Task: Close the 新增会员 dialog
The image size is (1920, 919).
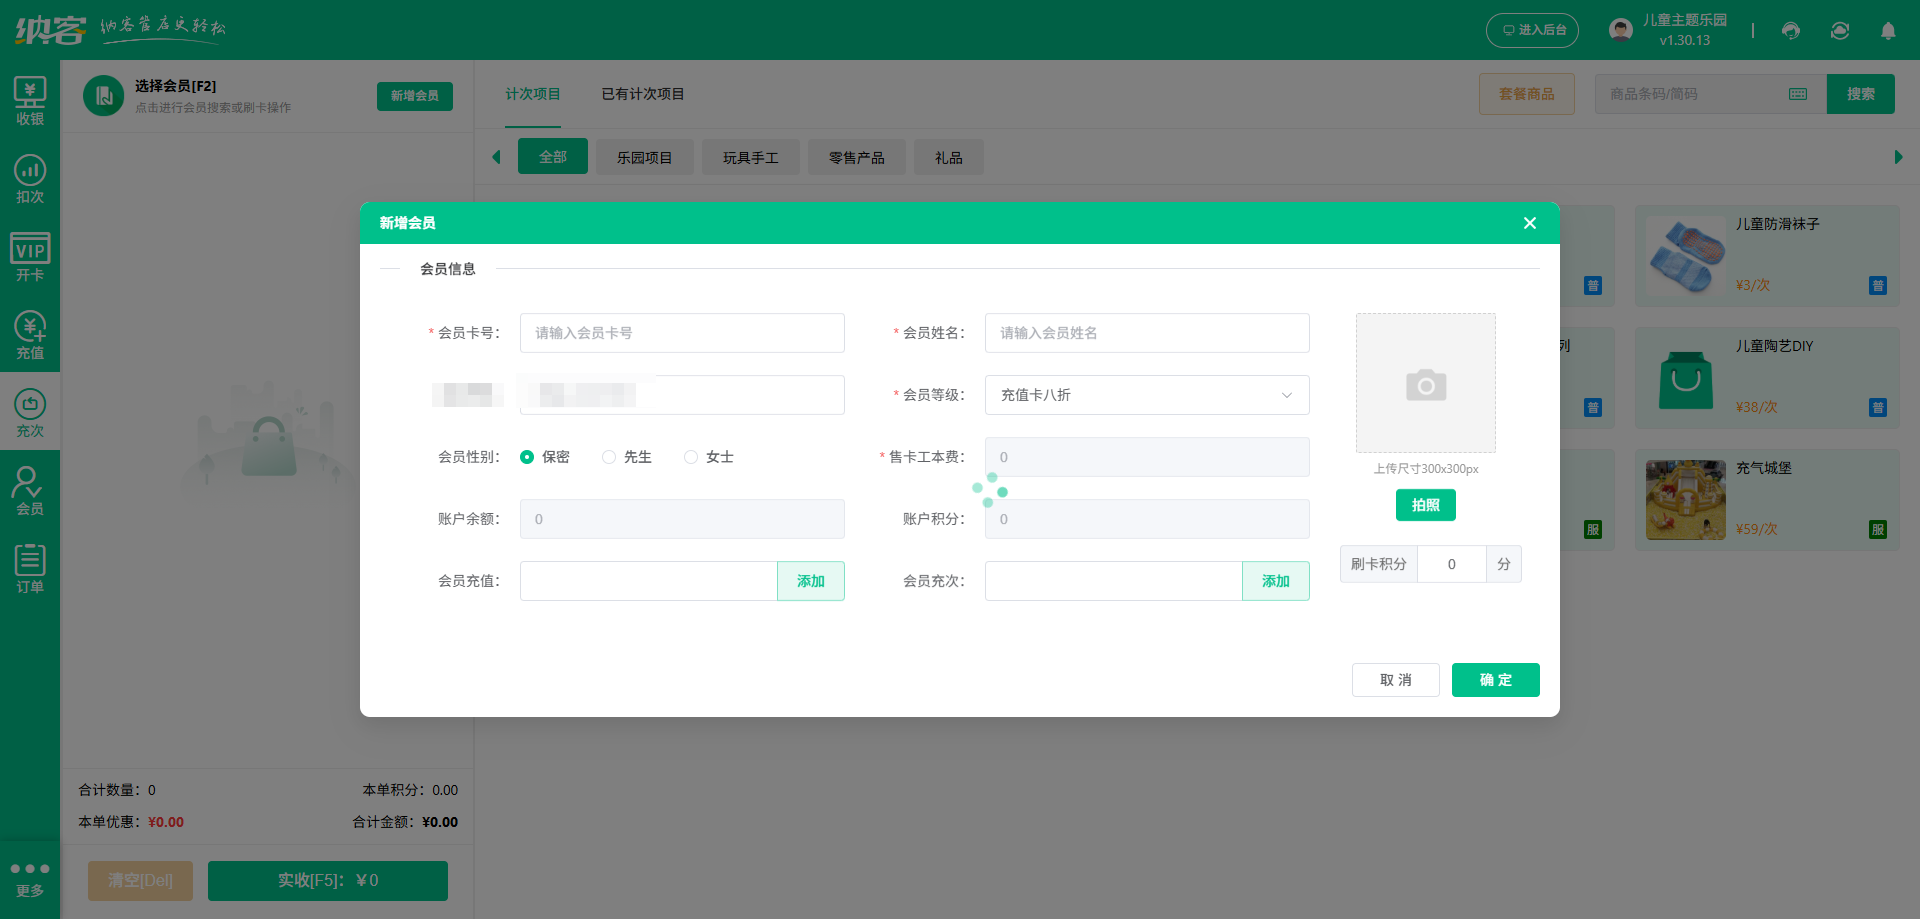Action: 1529,223
